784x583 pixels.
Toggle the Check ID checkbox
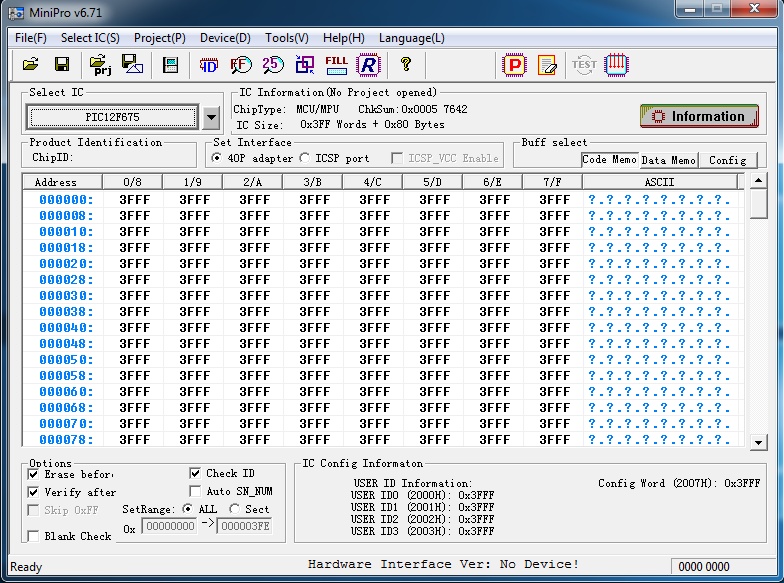point(195,473)
